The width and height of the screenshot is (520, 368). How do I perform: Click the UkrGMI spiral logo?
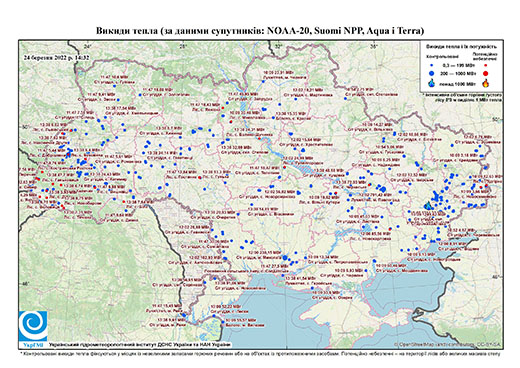click(33, 326)
